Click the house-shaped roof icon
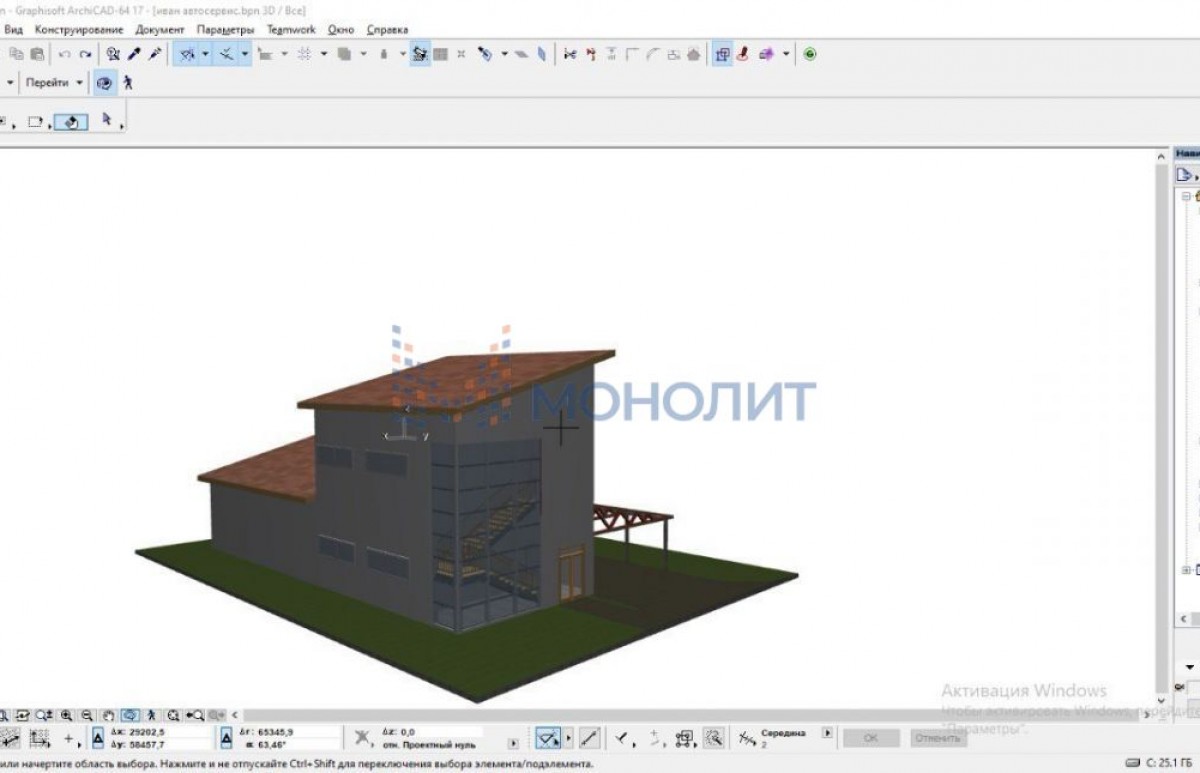The width and height of the screenshot is (1200, 773). [693, 54]
